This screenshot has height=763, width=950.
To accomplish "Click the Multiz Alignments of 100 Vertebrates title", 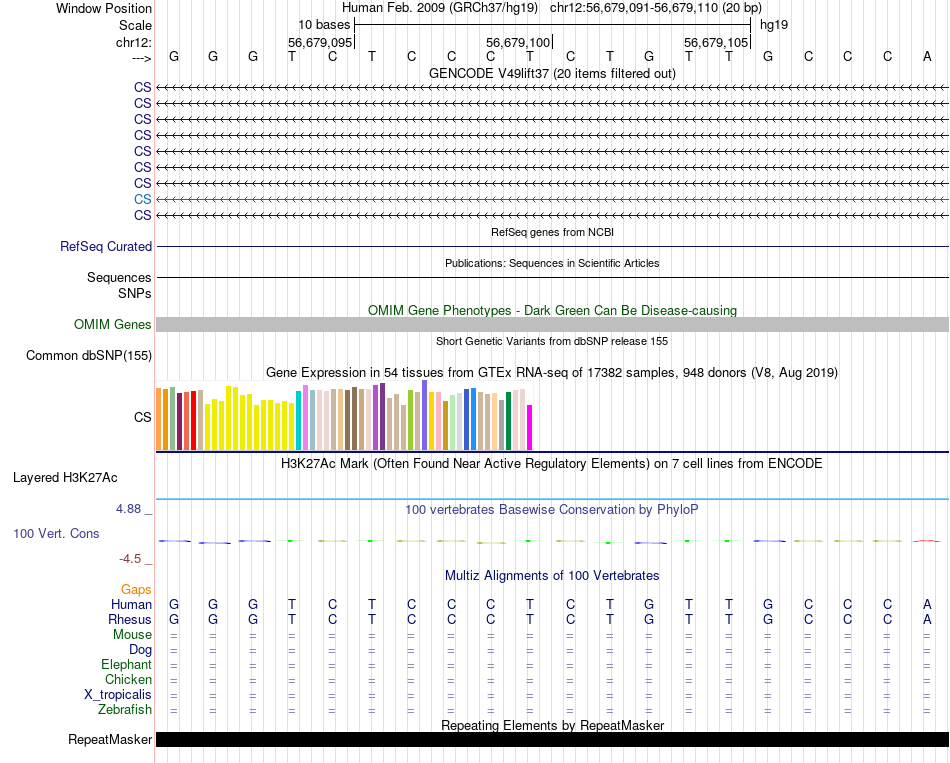I will [552, 576].
